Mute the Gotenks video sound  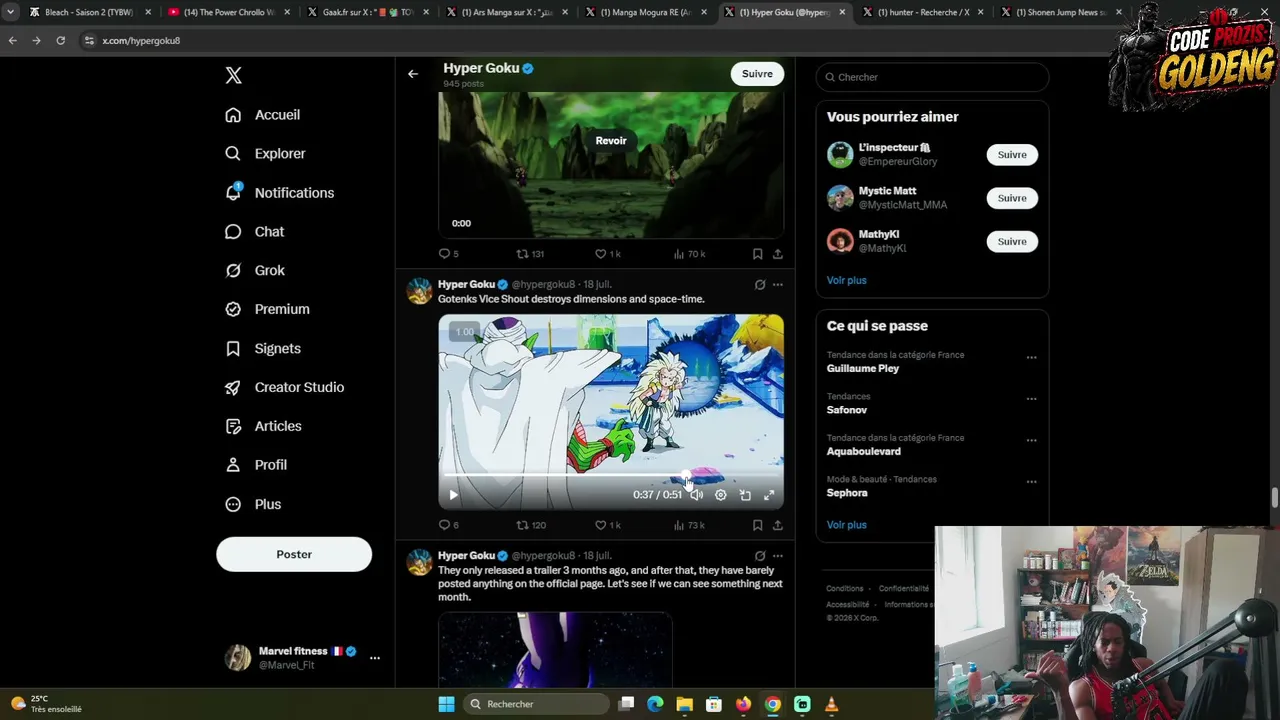coord(696,495)
